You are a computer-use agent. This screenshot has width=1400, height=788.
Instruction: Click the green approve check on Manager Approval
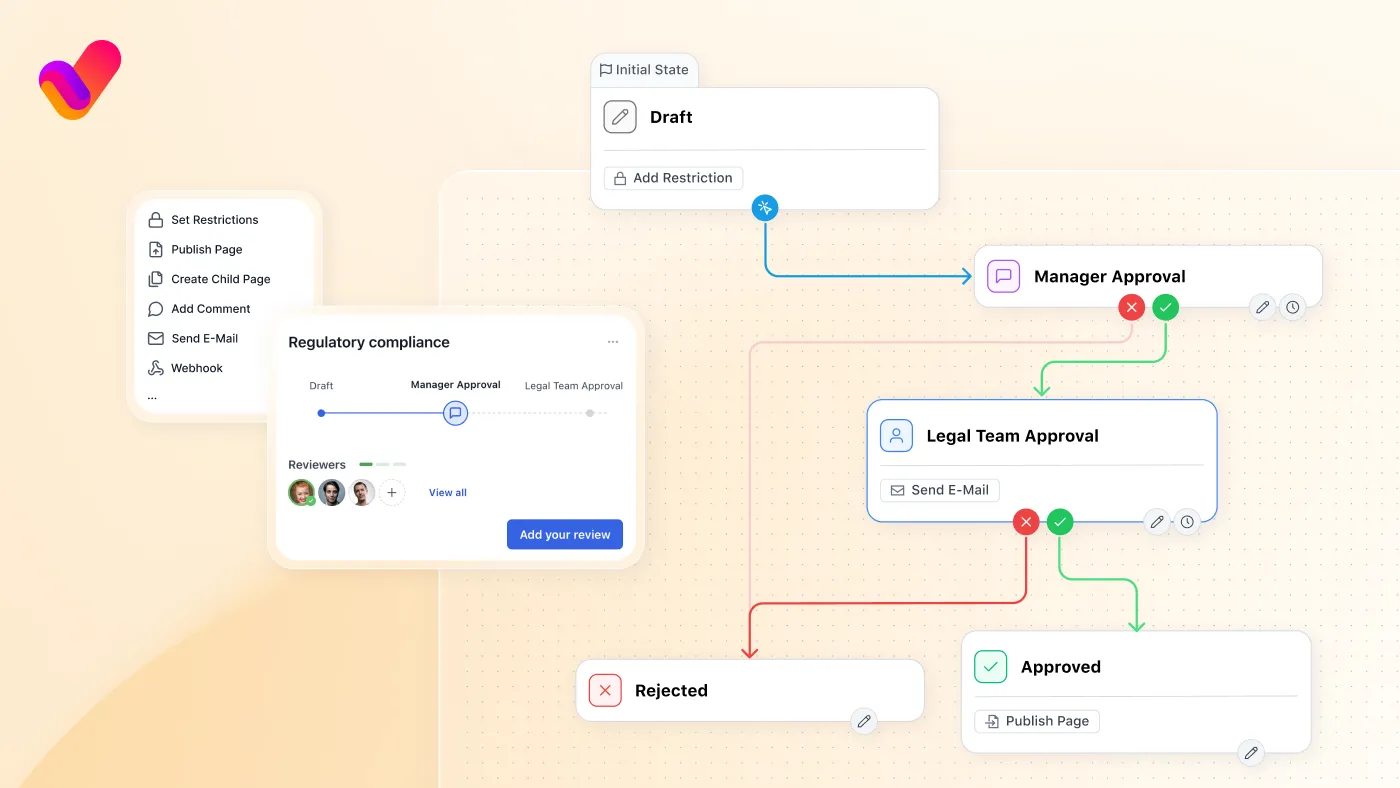pos(1165,307)
